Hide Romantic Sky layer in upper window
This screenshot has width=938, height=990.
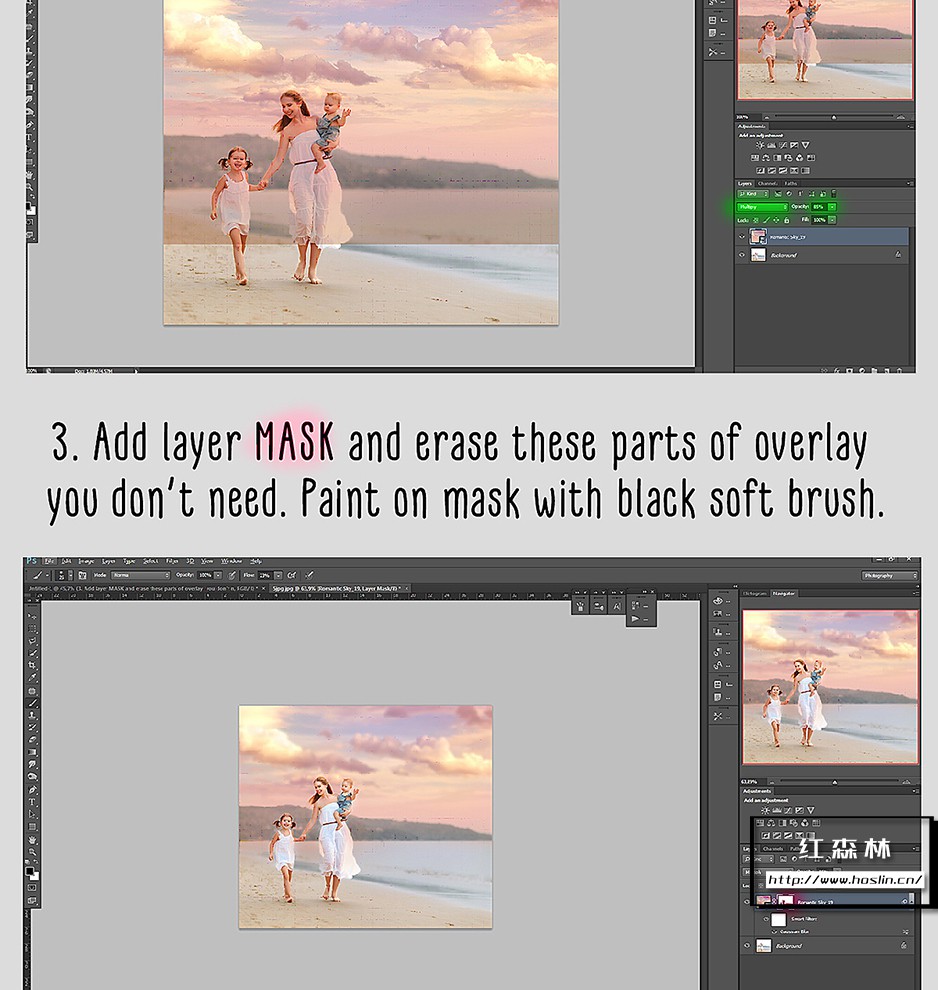[x=742, y=237]
